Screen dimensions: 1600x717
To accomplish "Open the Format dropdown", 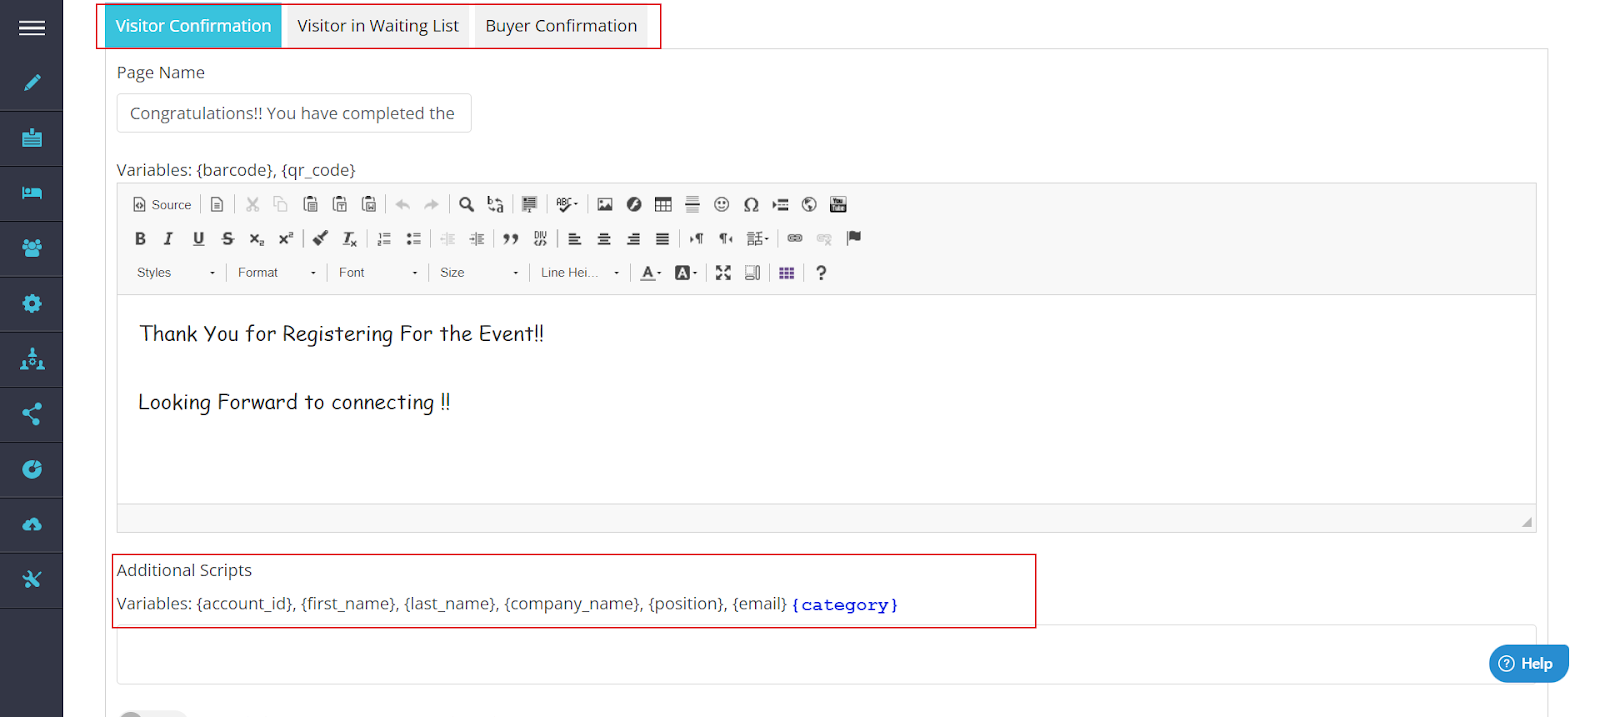I will (277, 272).
